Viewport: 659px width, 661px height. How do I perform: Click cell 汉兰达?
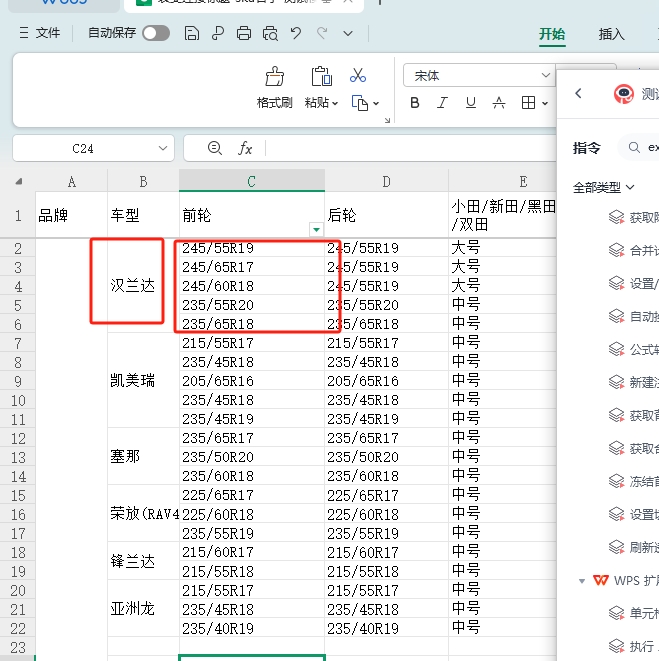tap(143, 286)
